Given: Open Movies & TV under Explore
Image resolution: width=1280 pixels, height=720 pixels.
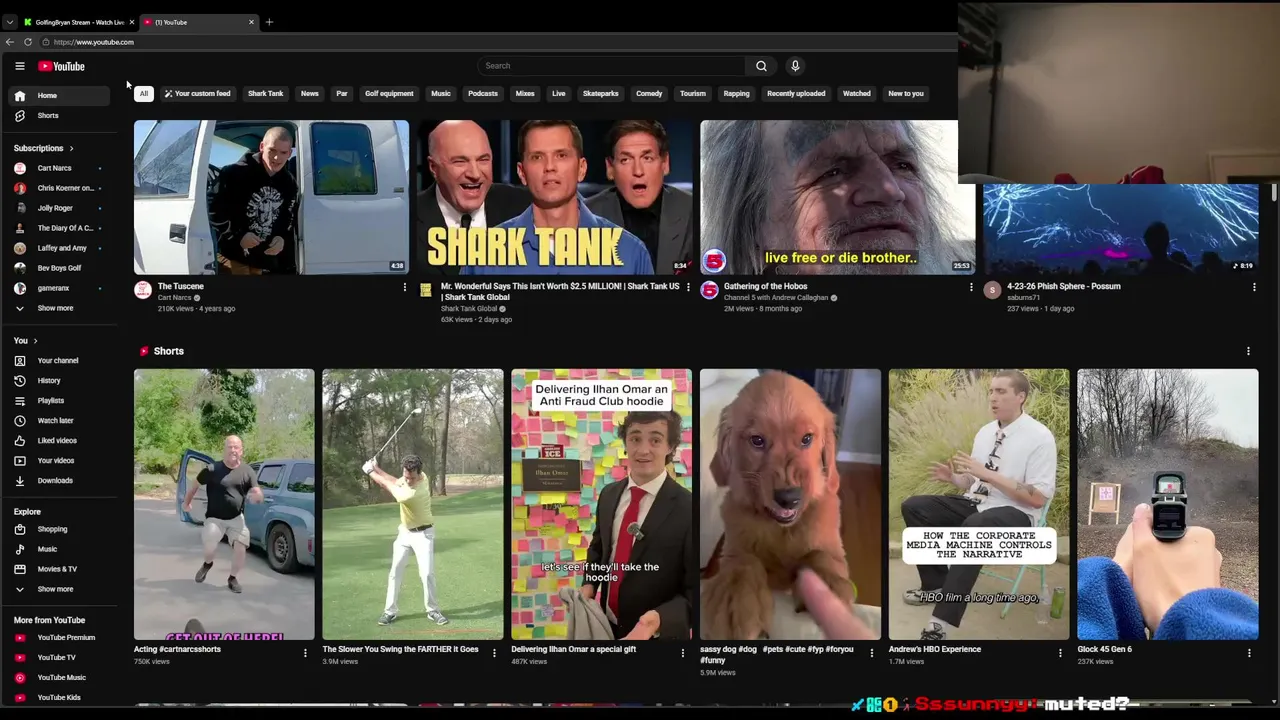Looking at the screenshot, I should pos(58,569).
